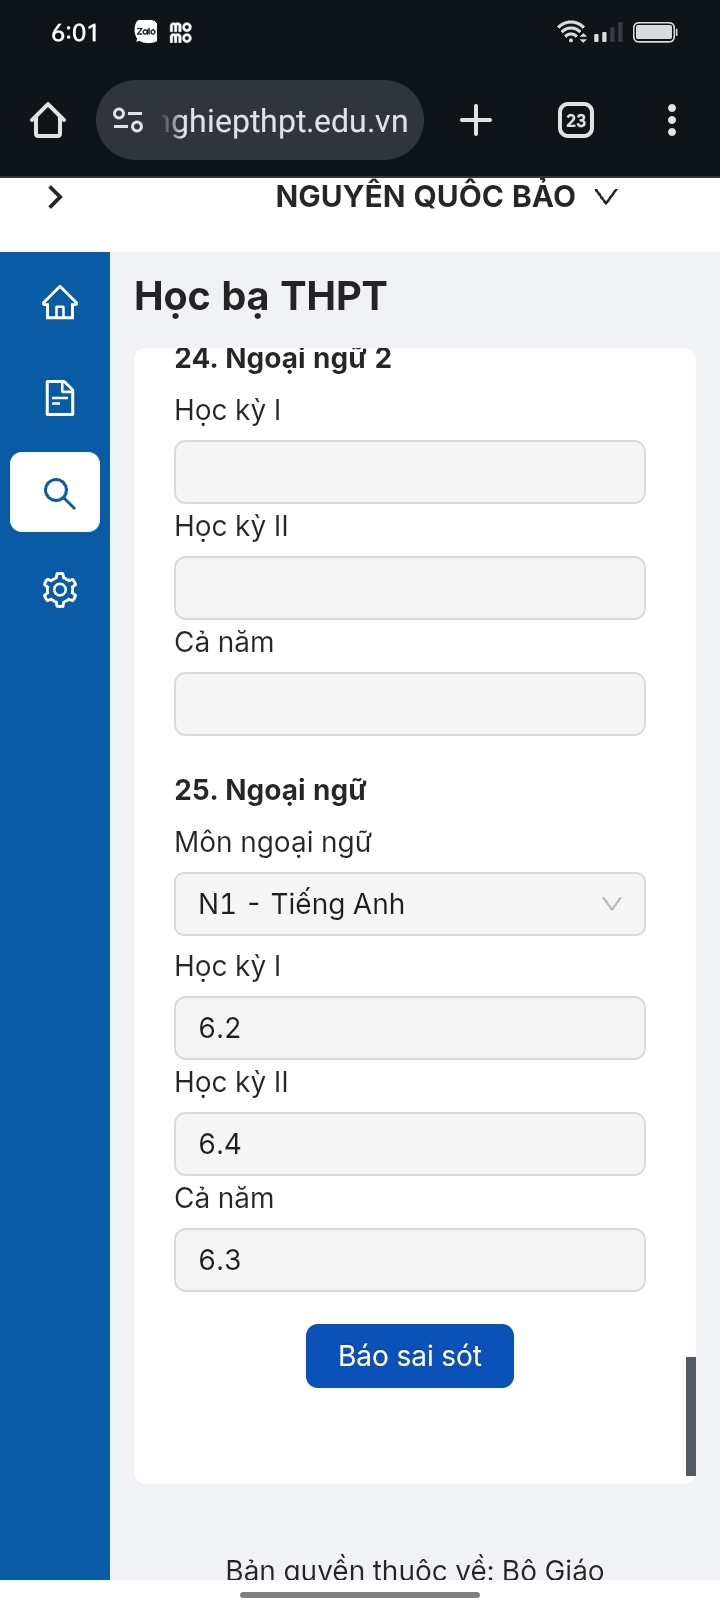Open the browser three-dot menu
Image resolution: width=720 pixels, height=1612 pixels.
point(672,120)
